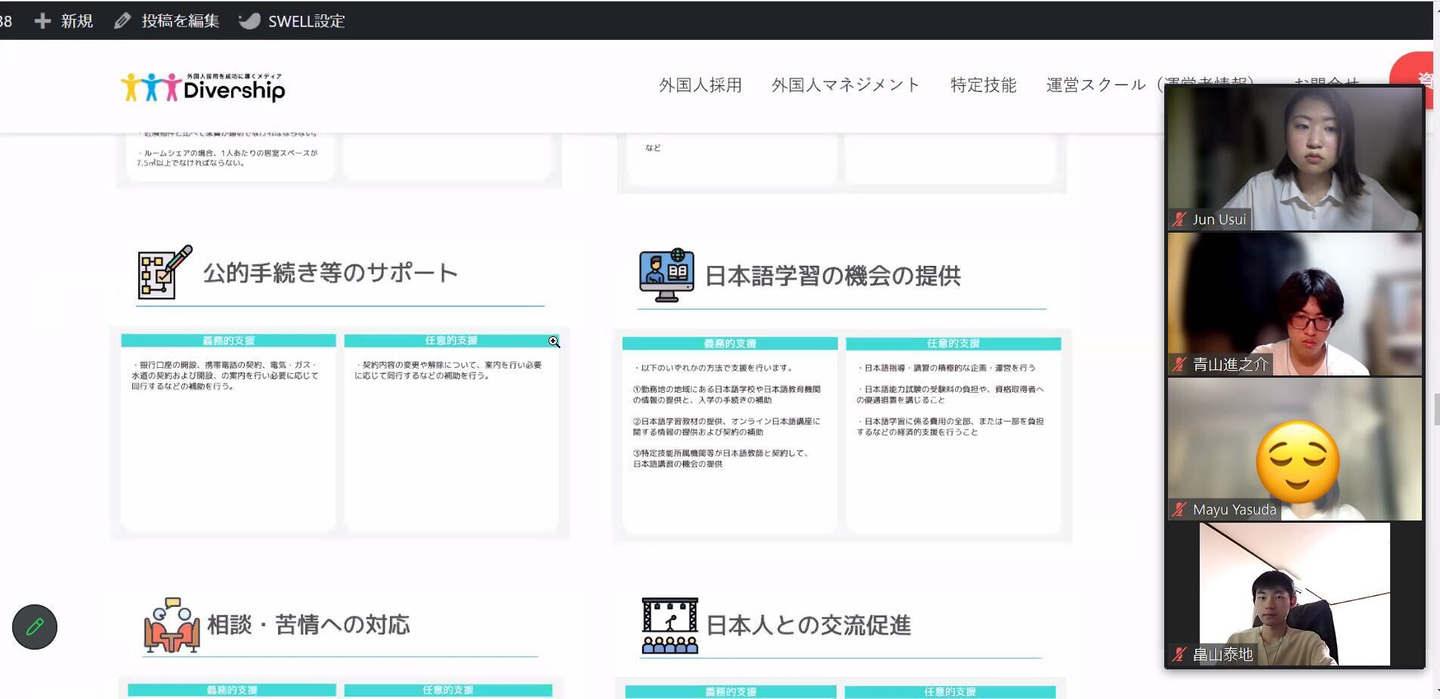The width and height of the screenshot is (1440, 699).
Task: Click 任意的支援 header under 日本語学習の機会の提供
Action: (x=953, y=343)
